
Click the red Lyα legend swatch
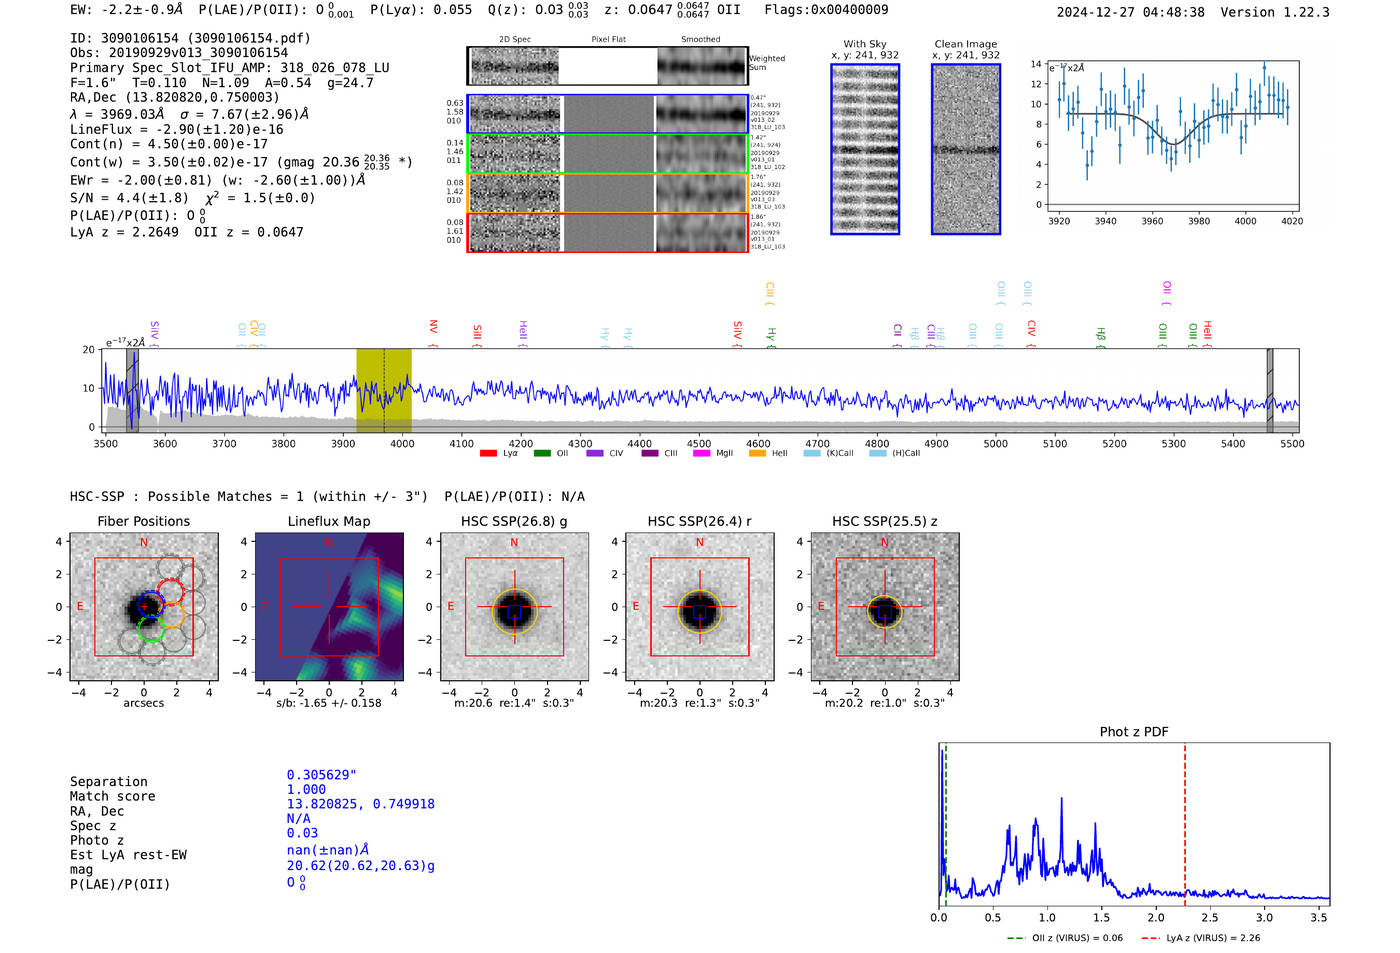coord(488,454)
